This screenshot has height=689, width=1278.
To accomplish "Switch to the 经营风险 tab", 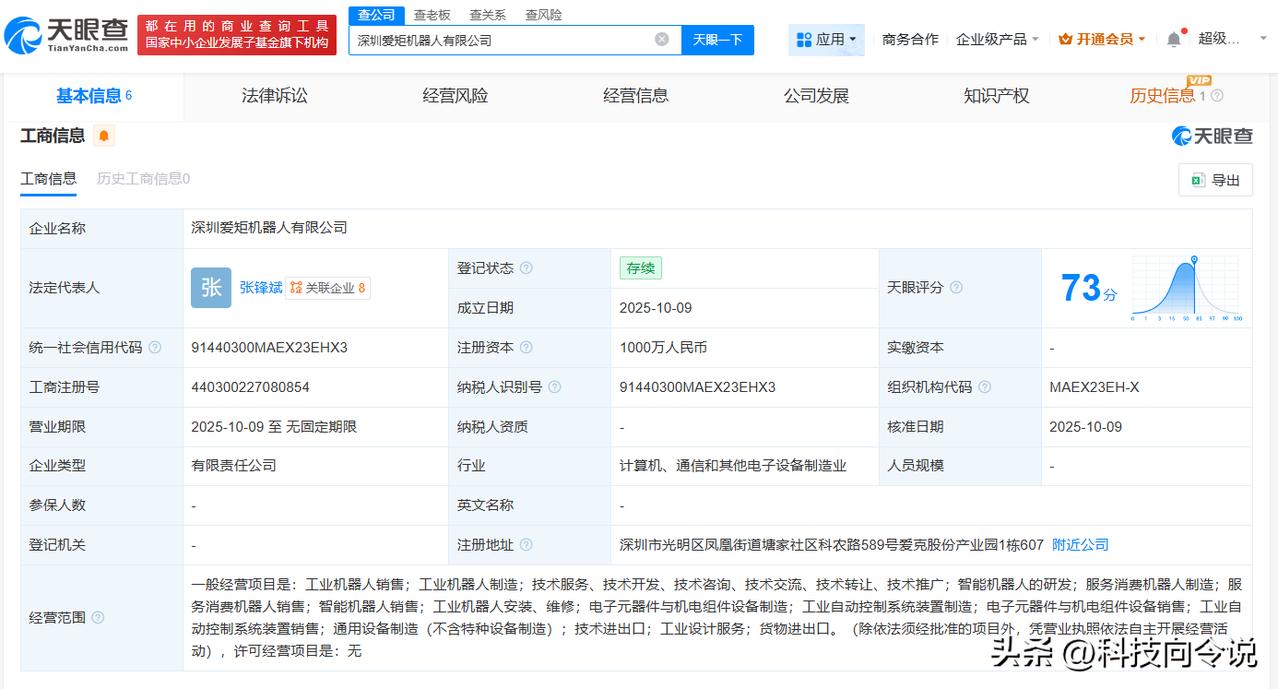I will click(455, 96).
